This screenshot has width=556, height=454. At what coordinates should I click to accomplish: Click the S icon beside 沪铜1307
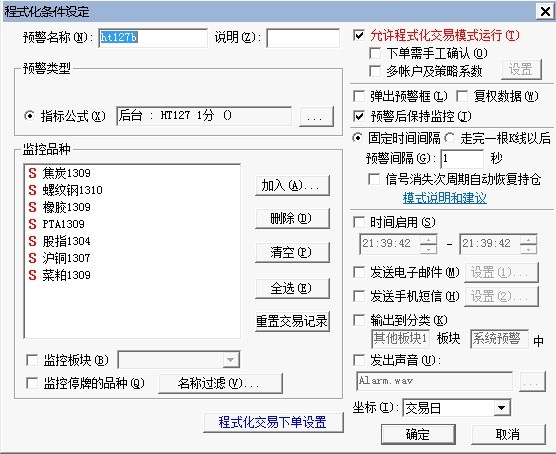click(32, 258)
